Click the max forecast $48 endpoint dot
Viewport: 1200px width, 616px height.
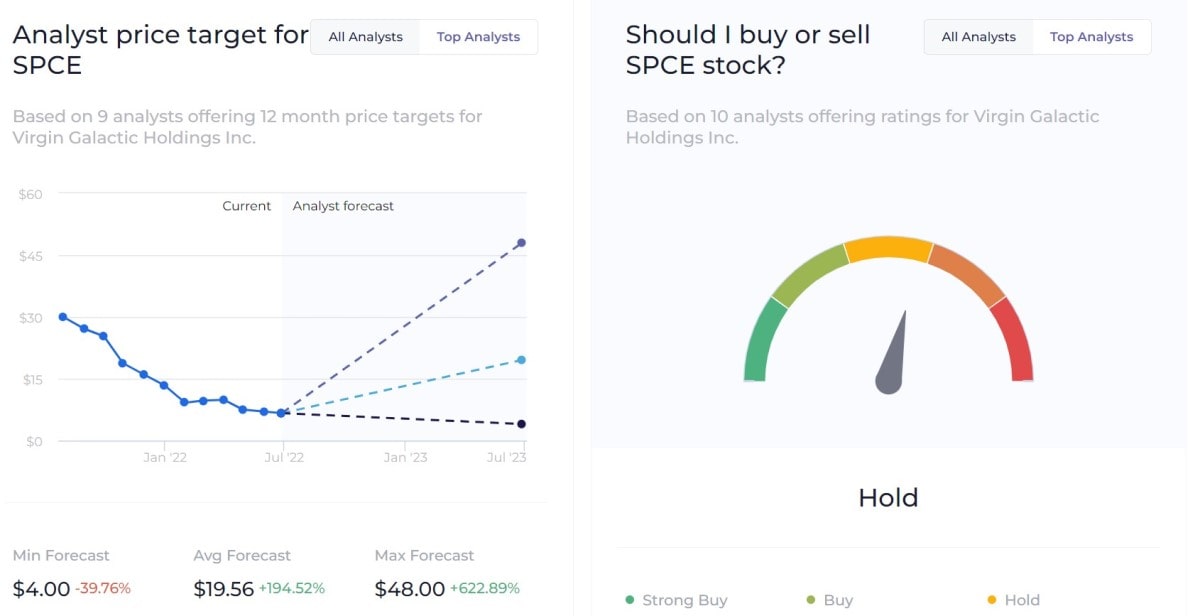pos(521,243)
